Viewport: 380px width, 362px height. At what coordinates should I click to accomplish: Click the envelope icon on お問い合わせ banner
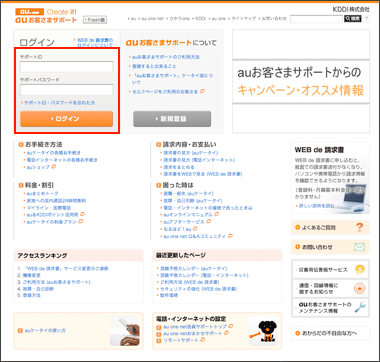point(359,247)
